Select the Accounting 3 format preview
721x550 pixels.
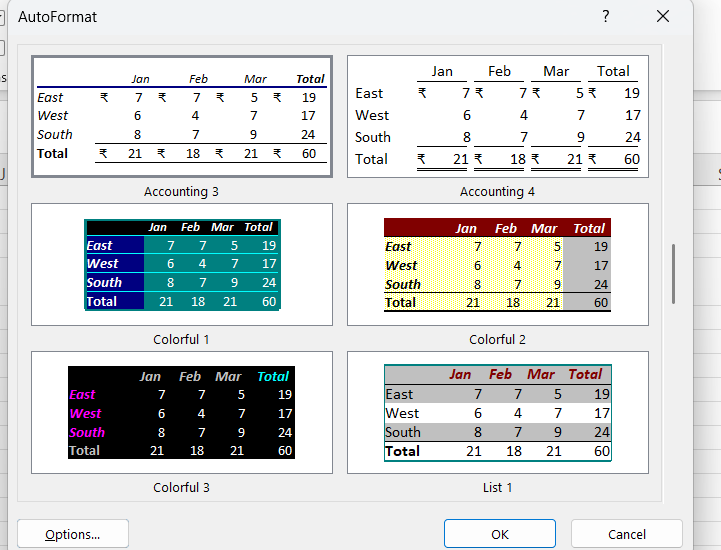point(181,116)
